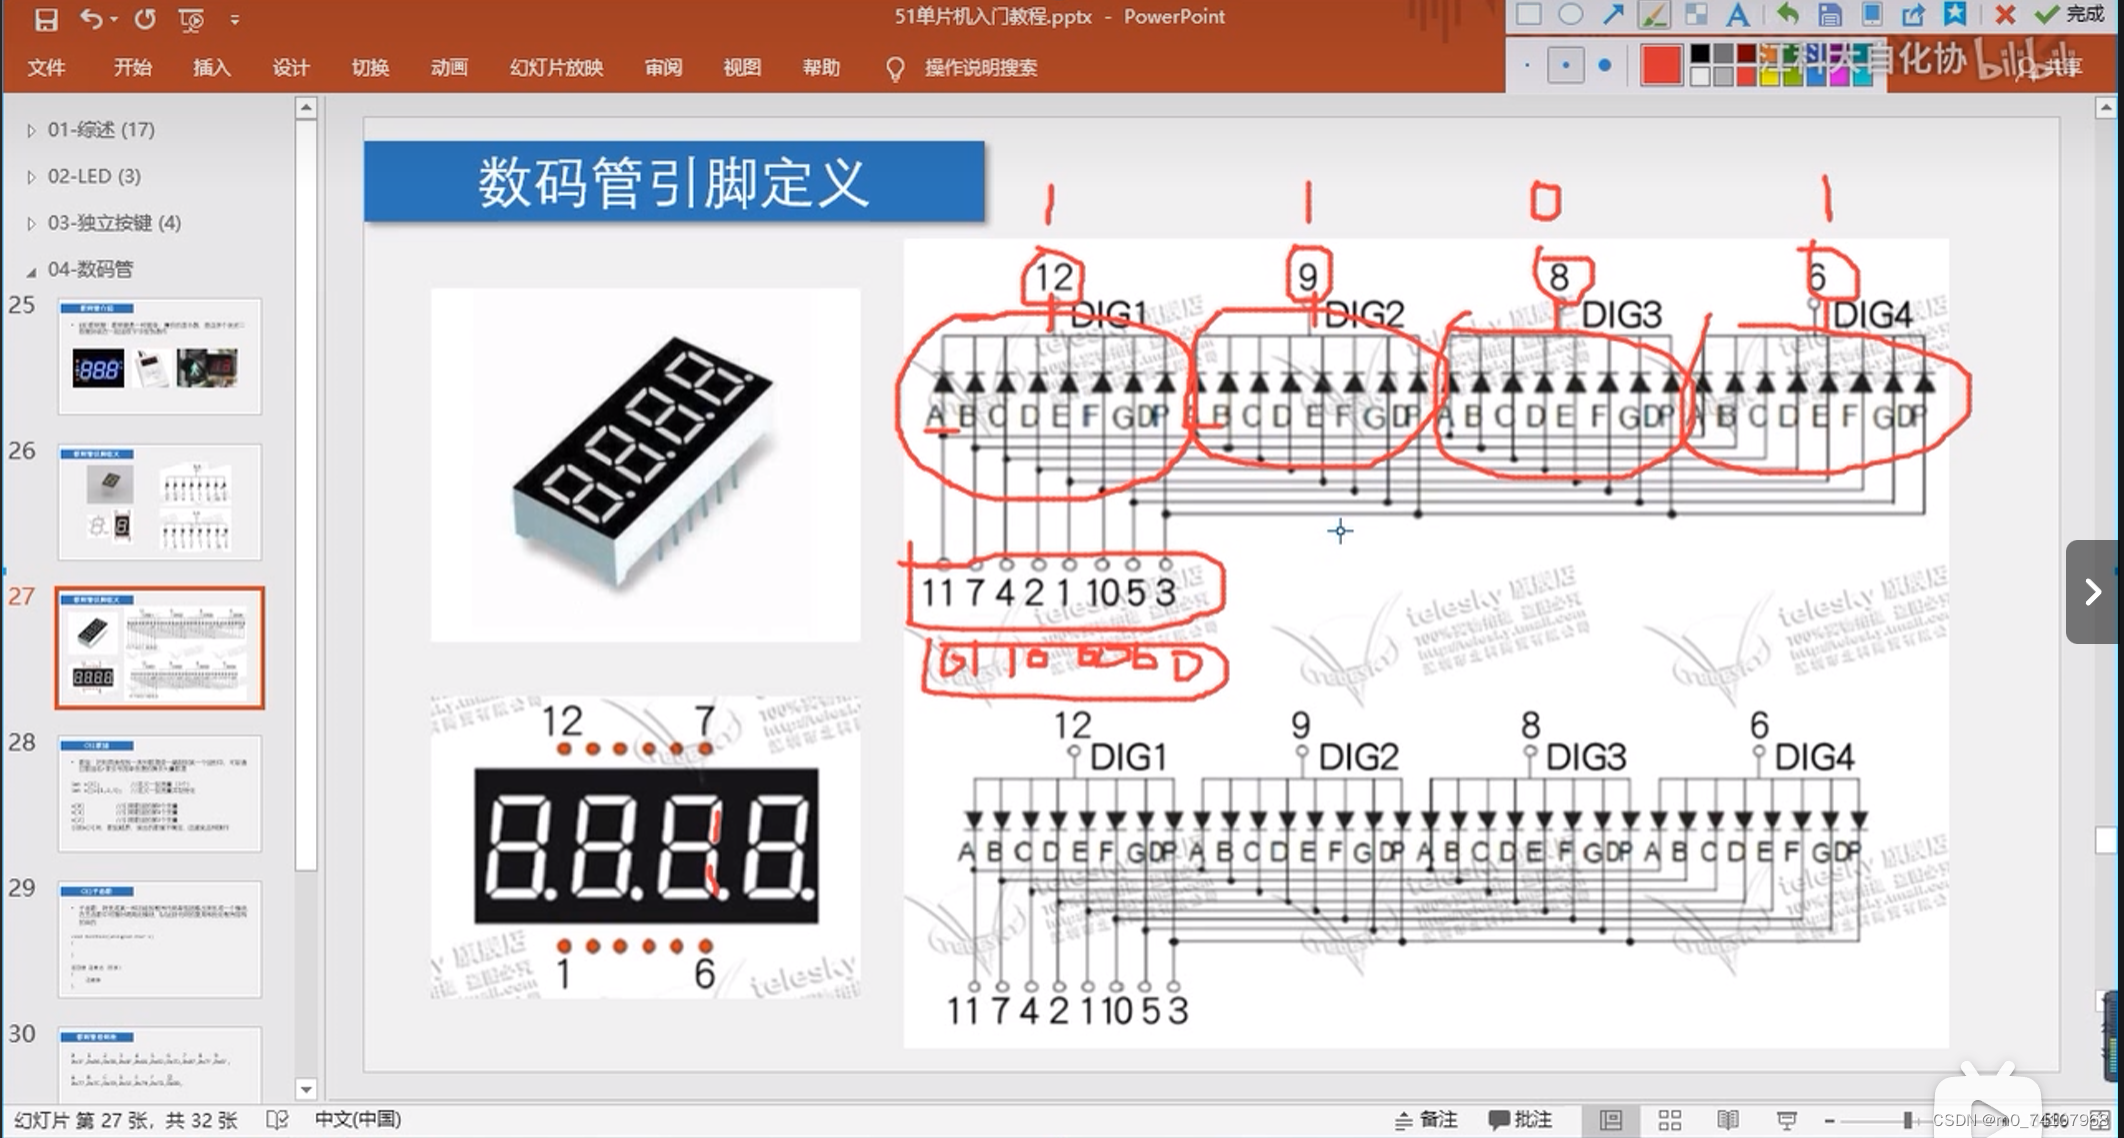This screenshot has width=2124, height=1138.
Task: Choose the smallest brush size dot
Action: point(1527,66)
